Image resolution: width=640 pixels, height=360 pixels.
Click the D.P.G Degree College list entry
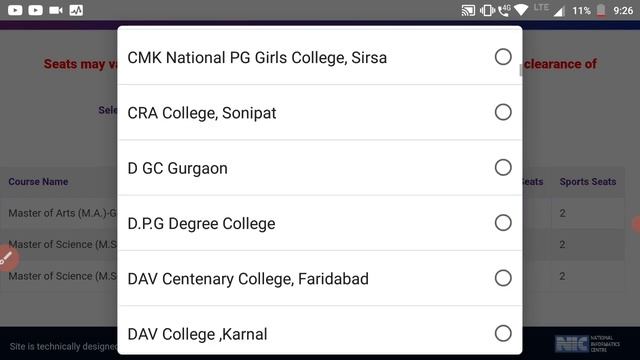[320, 223]
